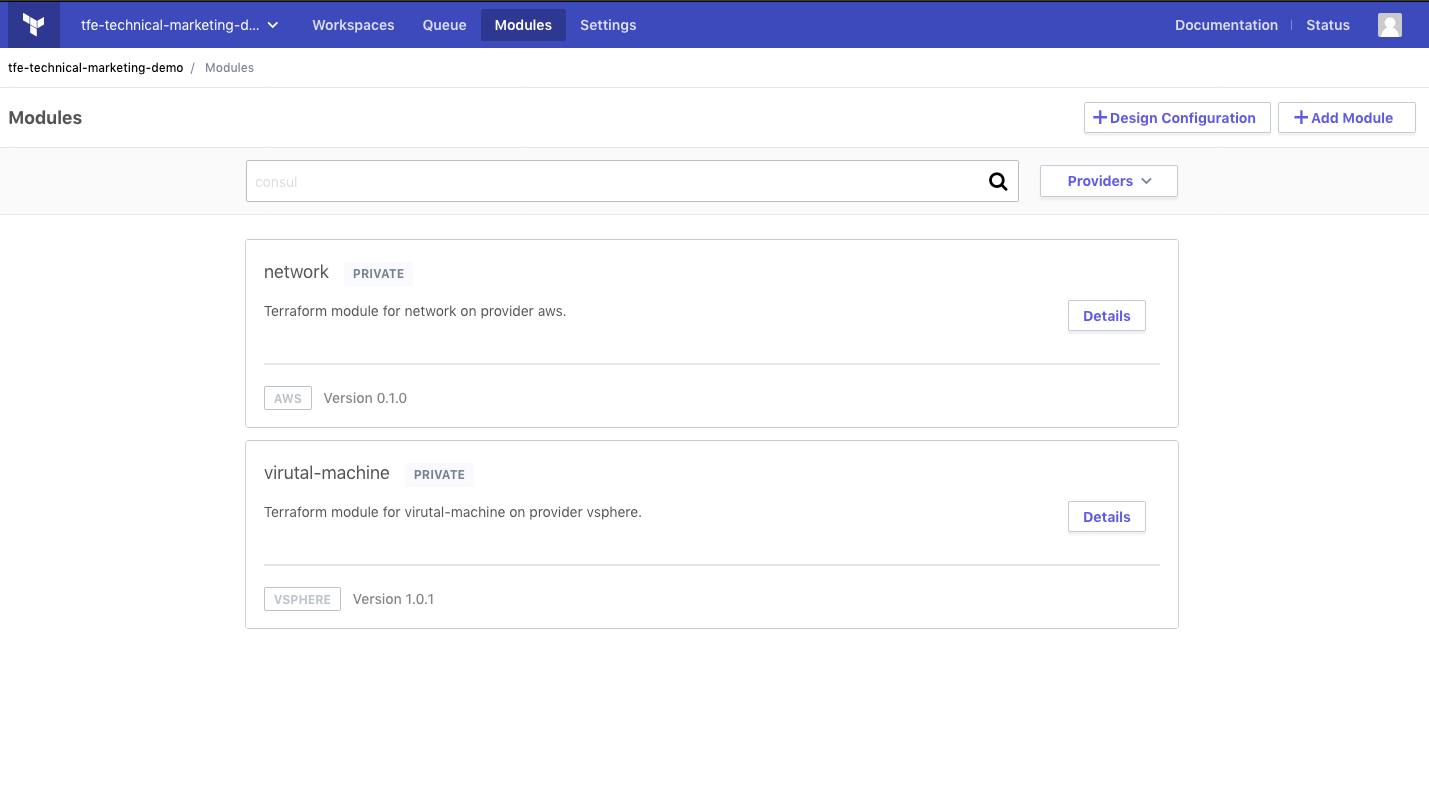Open the user avatar menu
The image size is (1429, 788).
coord(1389,25)
